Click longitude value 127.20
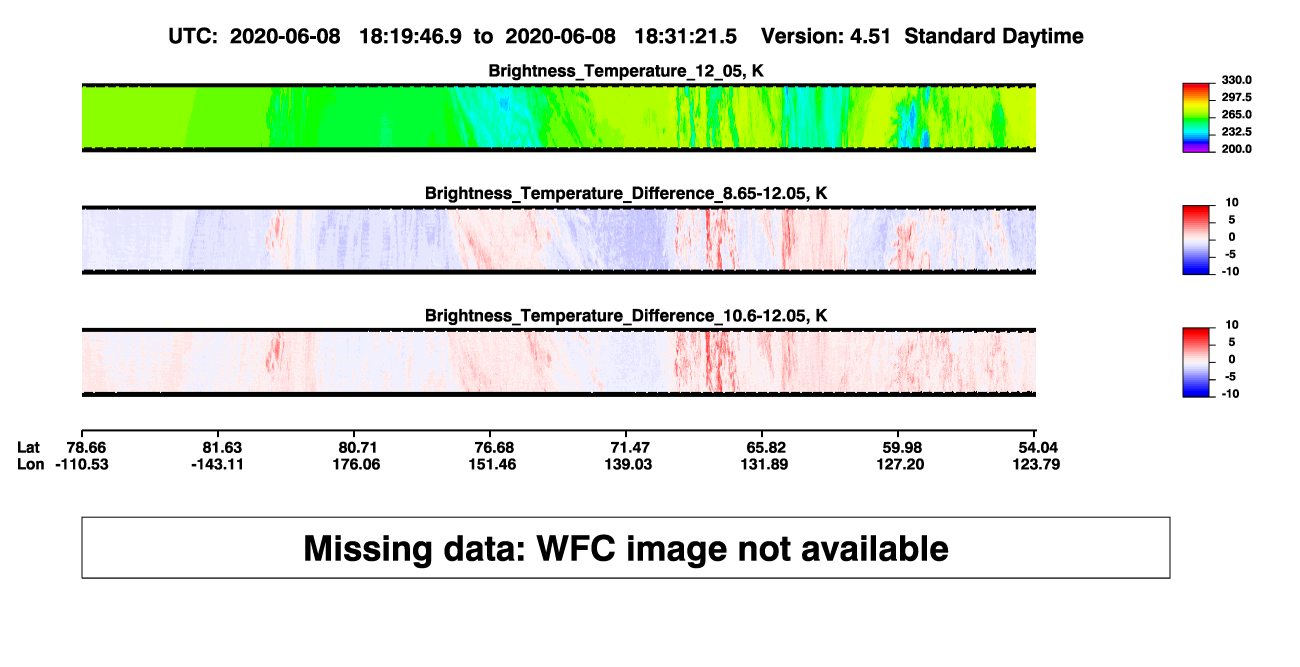Image resolution: width=1300 pixels, height=667 pixels. point(899,464)
